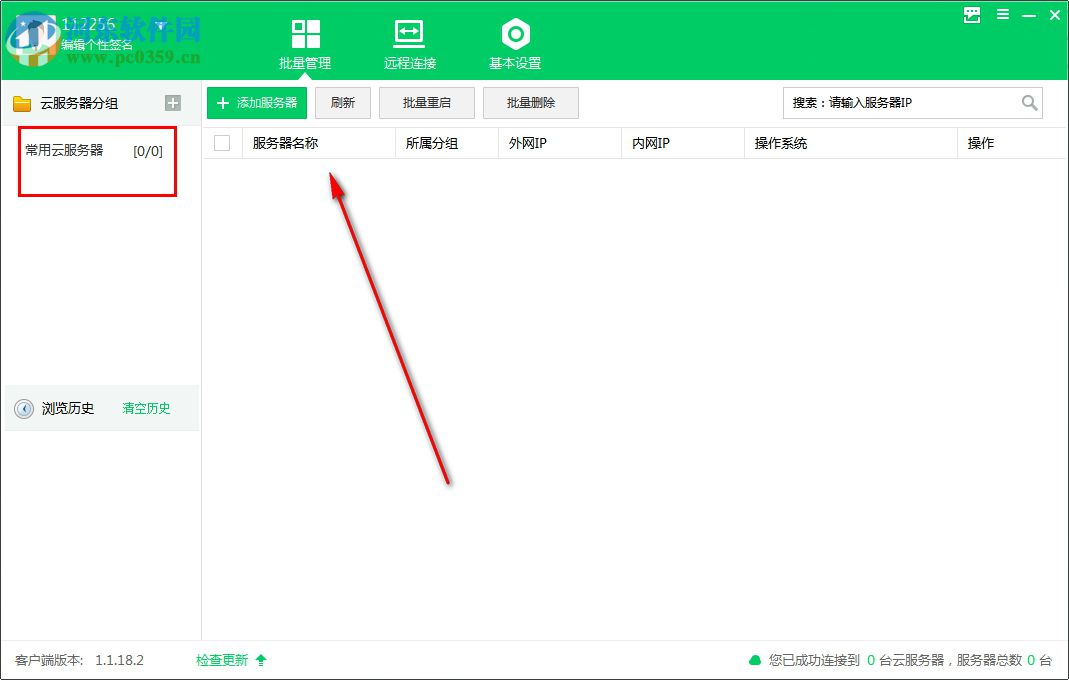The image size is (1069, 680).
Task: Open the hamburger main menu icon
Action: pyautogui.click(x=1003, y=14)
